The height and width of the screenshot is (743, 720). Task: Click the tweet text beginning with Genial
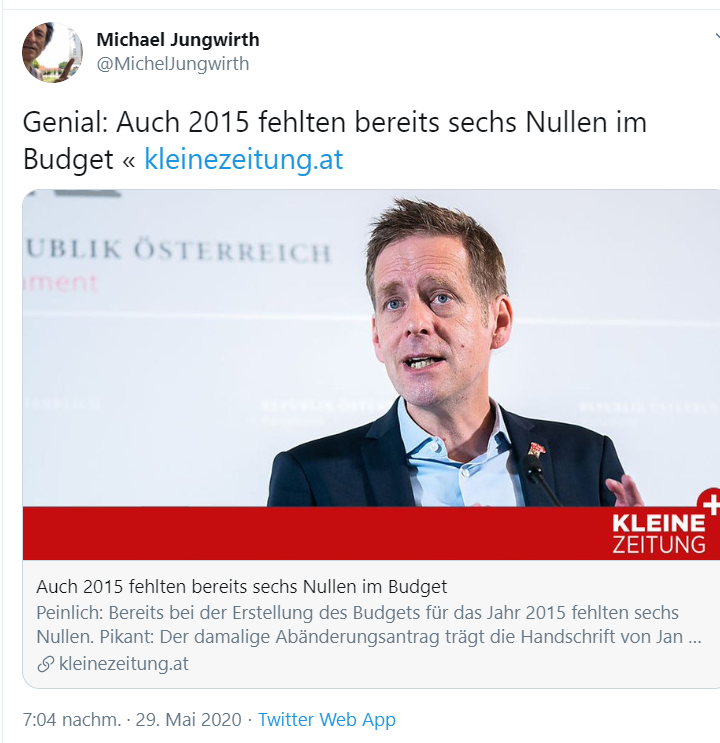point(334,140)
